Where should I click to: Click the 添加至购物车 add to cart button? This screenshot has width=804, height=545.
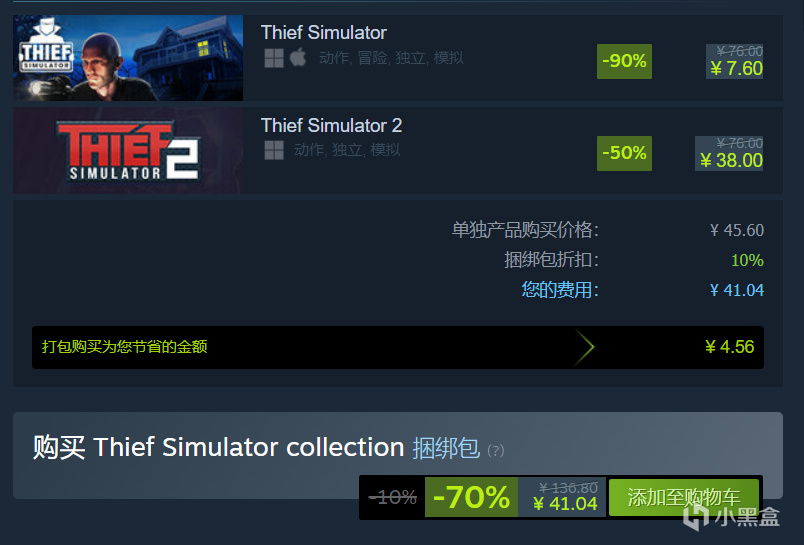click(684, 497)
